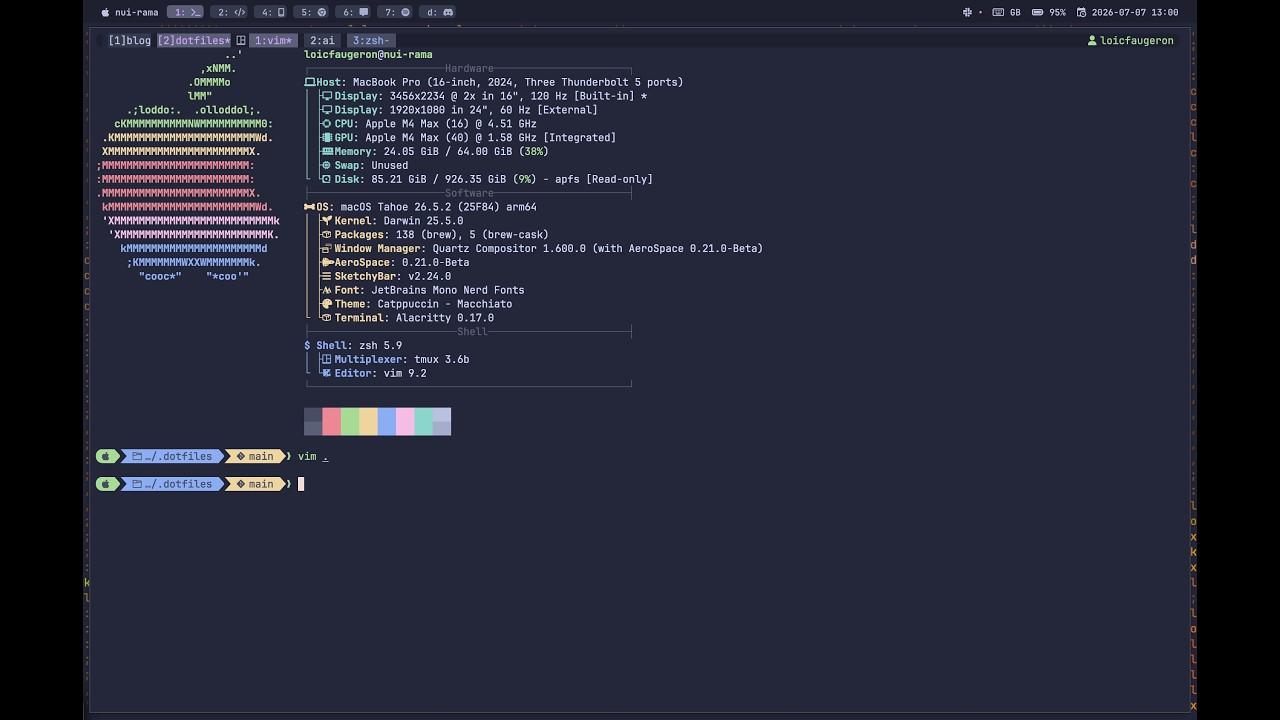Click monitor icon of Built-in display
The height and width of the screenshot is (720, 1280).
pyautogui.click(x=327, y=96)
